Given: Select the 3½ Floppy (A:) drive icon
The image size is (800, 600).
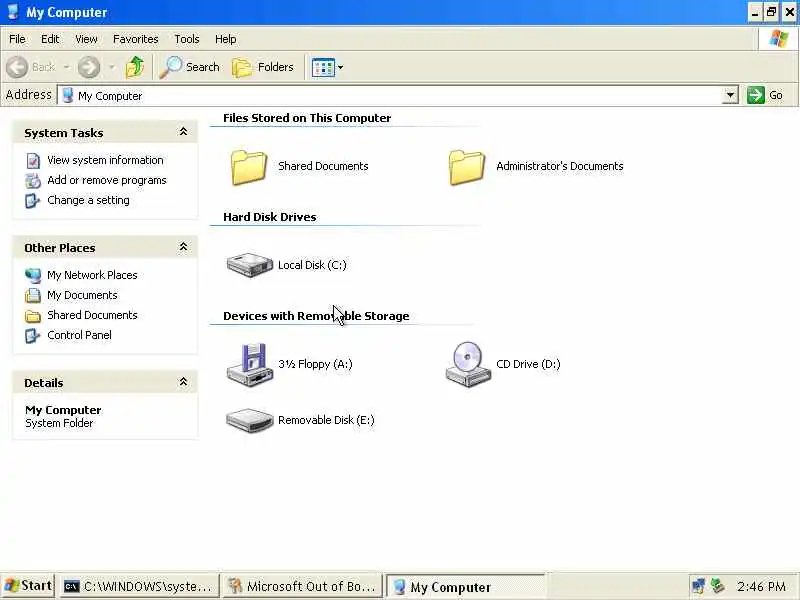Looking at the screenshot, I should [249, 364].
